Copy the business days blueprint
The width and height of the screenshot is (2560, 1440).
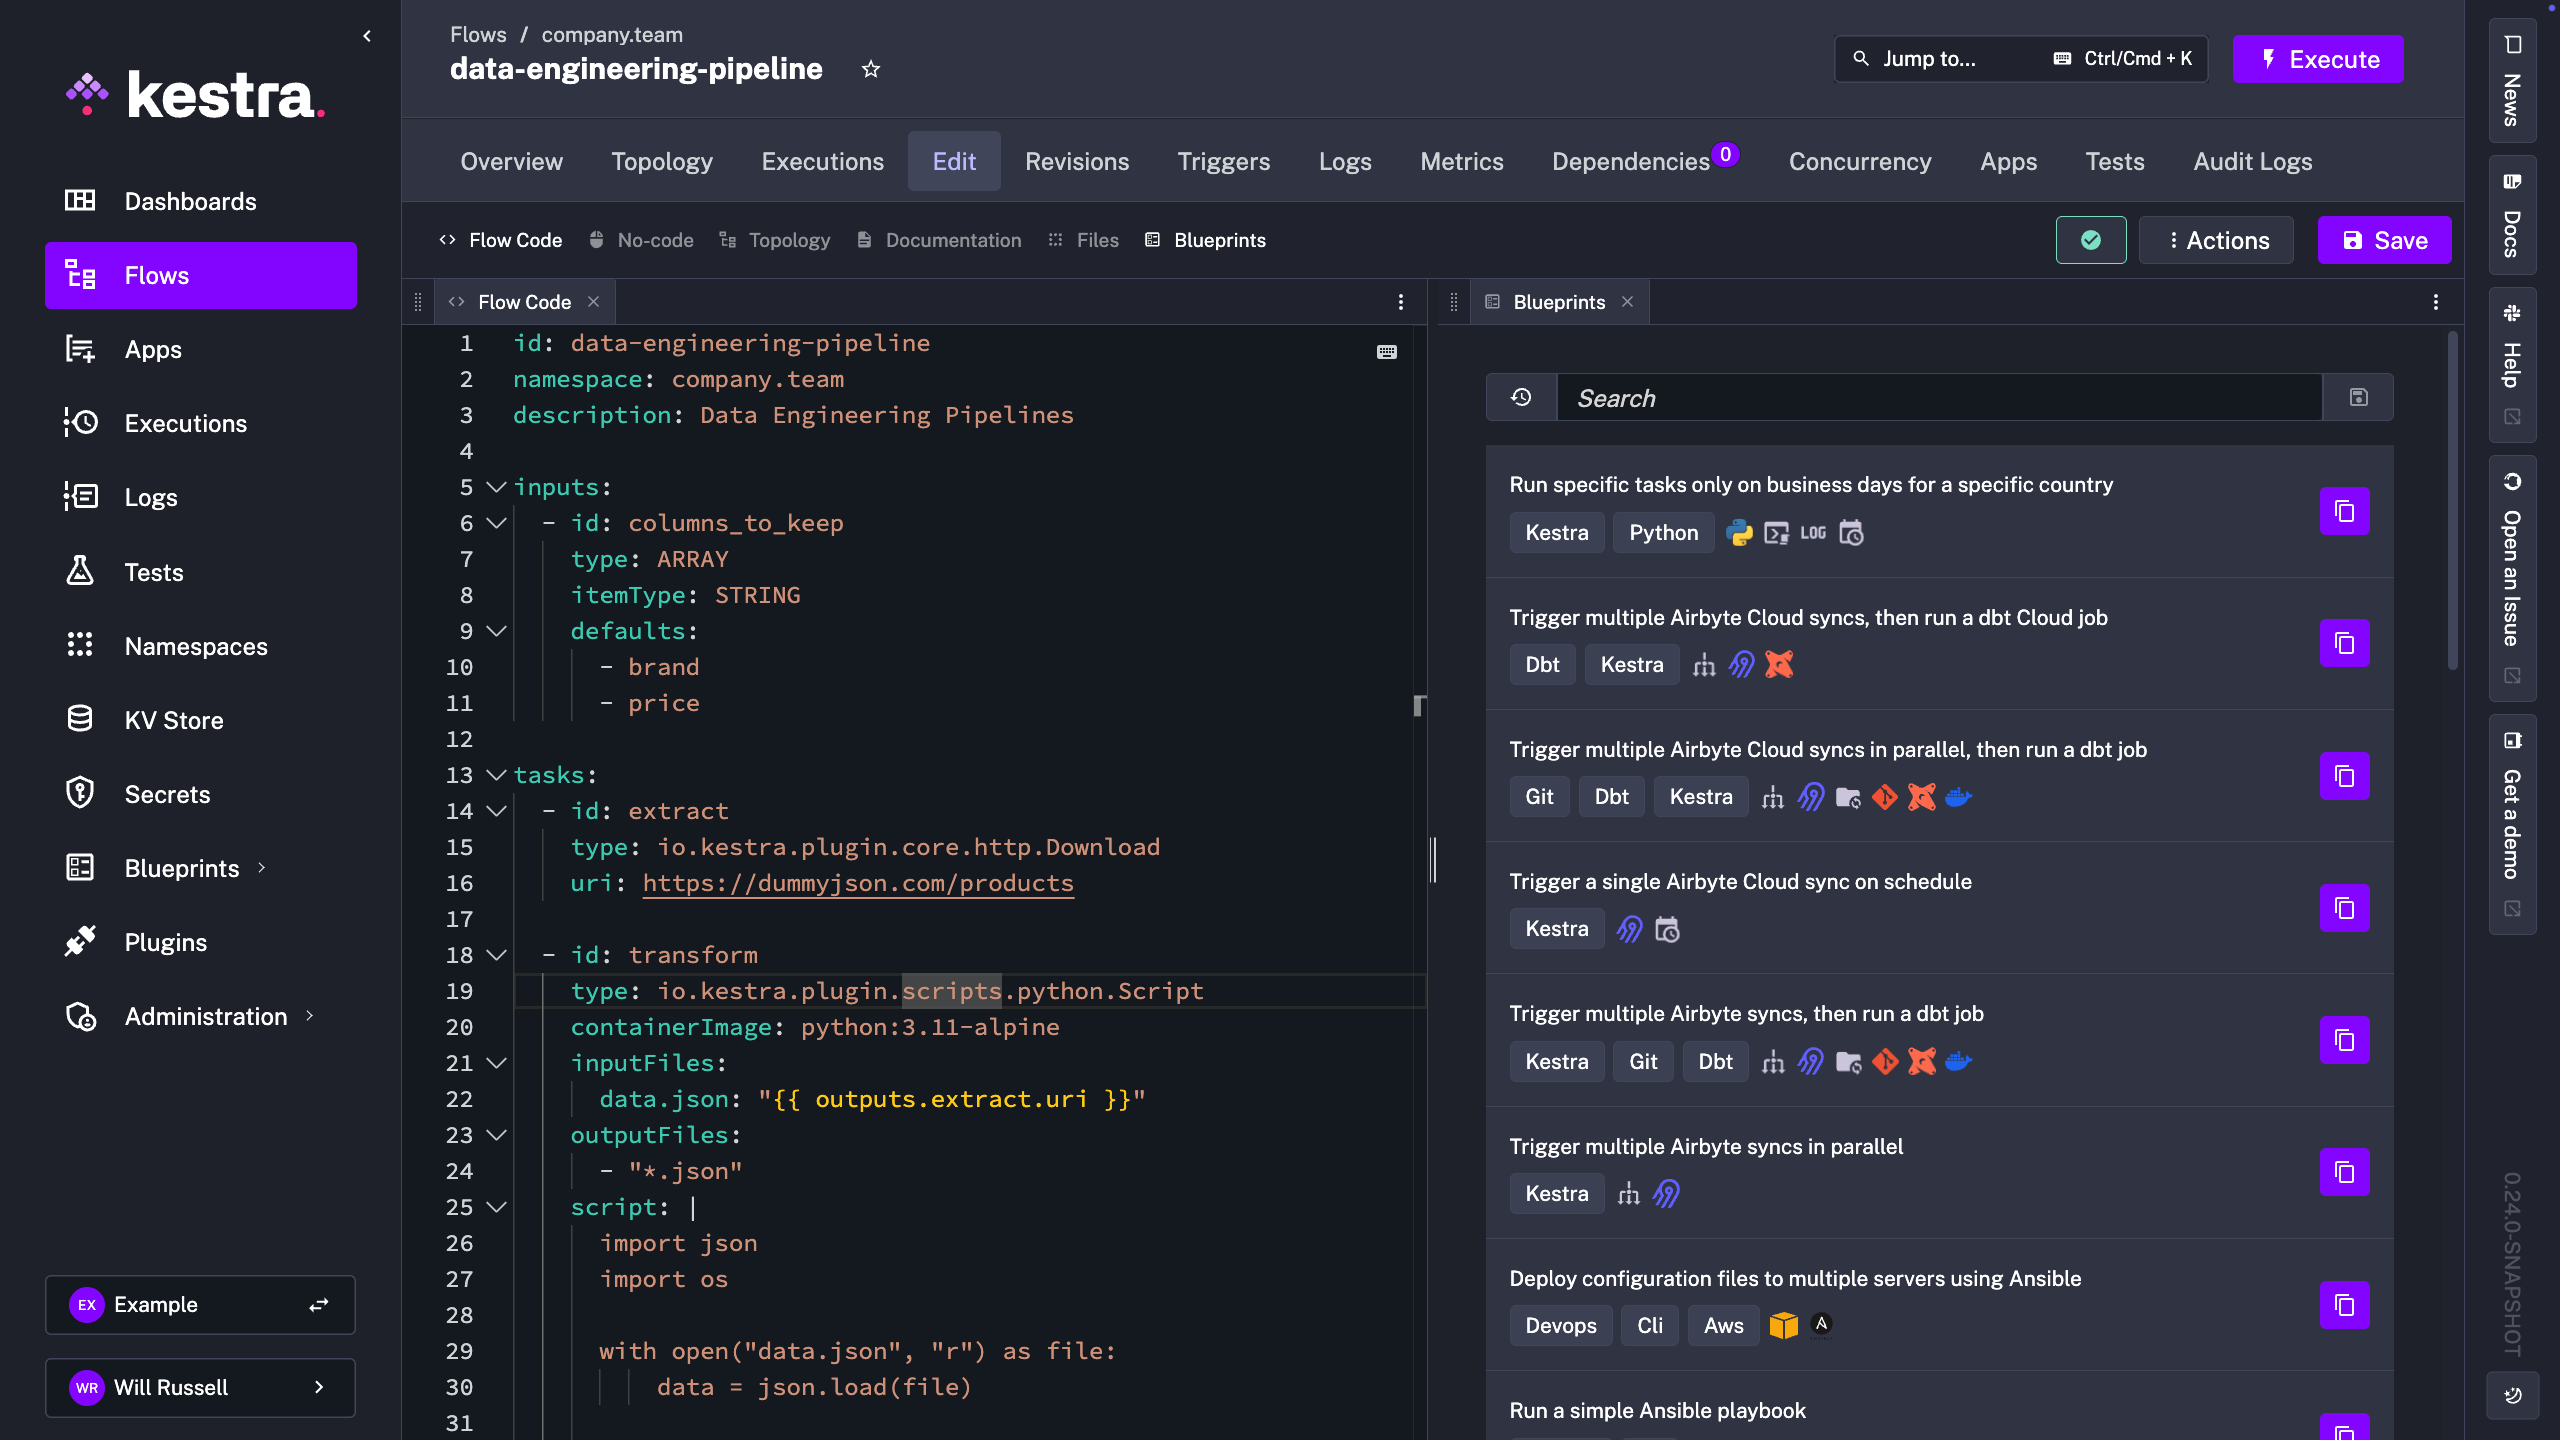[2344, 511]
